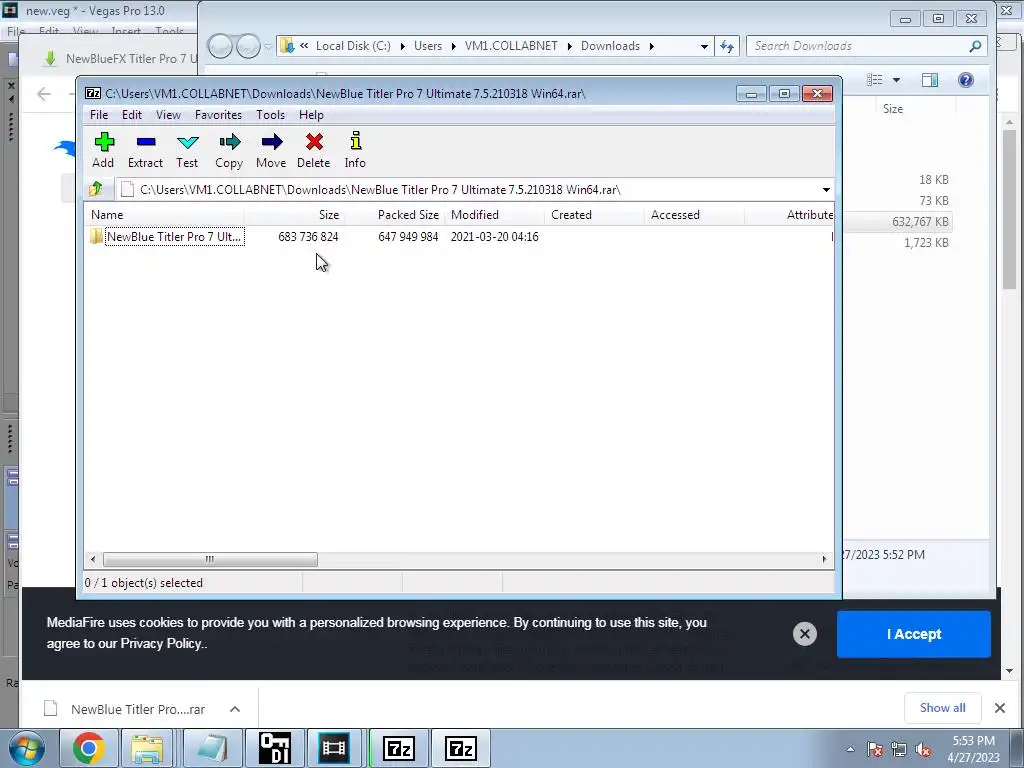Screen dimensions: 1024x768
Task: Open the Edit menu in 7-Zip
Action: [132, 115]
